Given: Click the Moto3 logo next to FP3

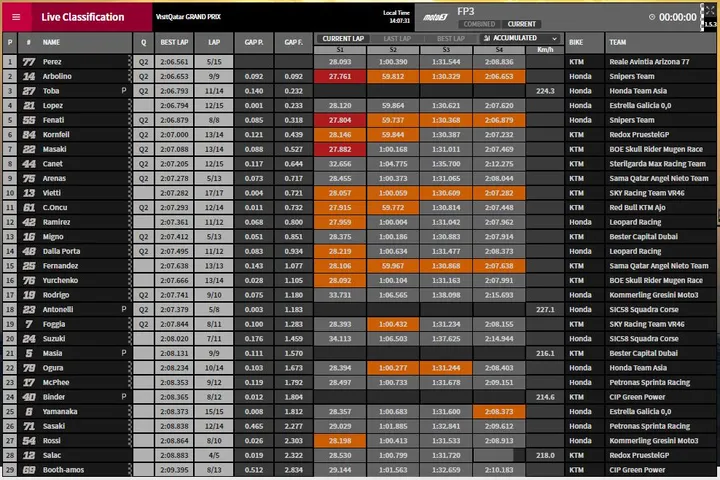Looking at the screenshot, I should tap(434, 17).
